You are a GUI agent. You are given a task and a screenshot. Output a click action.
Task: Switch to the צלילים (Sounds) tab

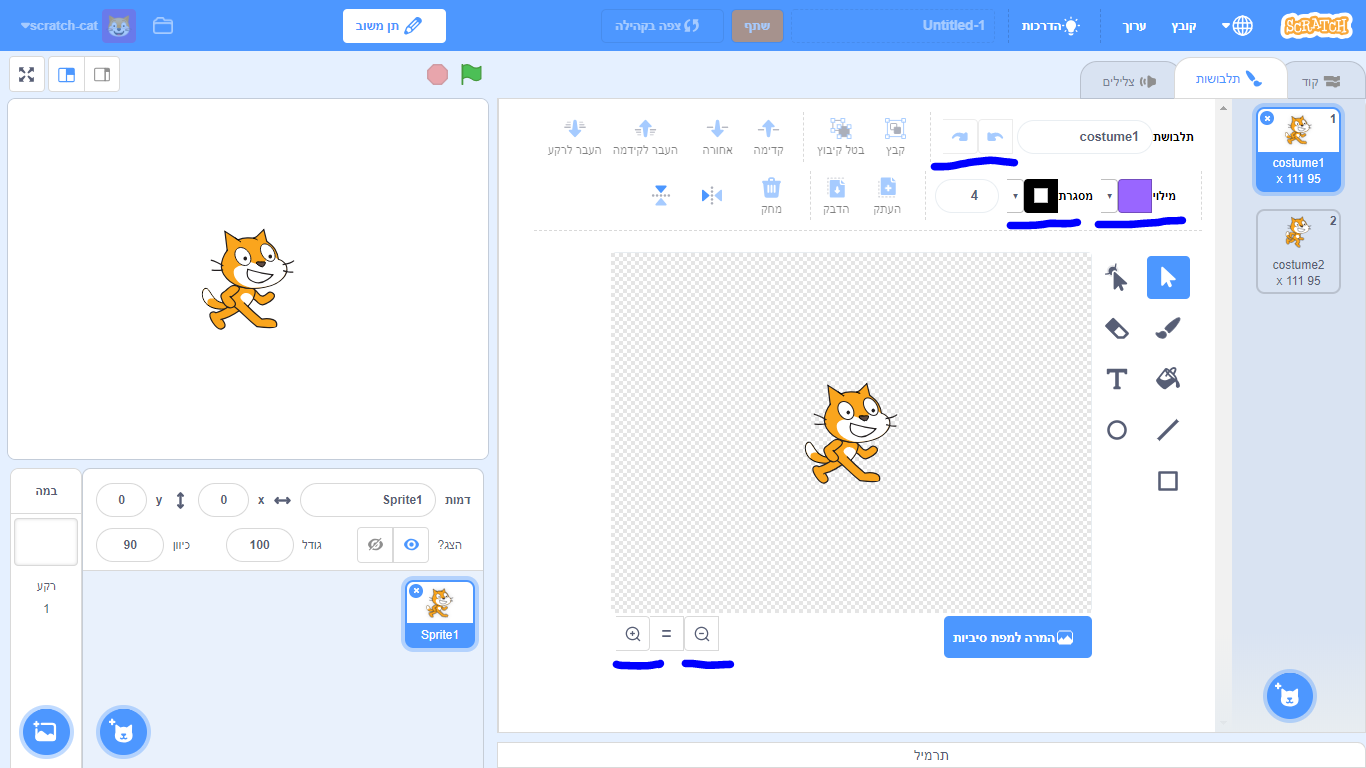pyautogui.click(x=1125, y=79)
